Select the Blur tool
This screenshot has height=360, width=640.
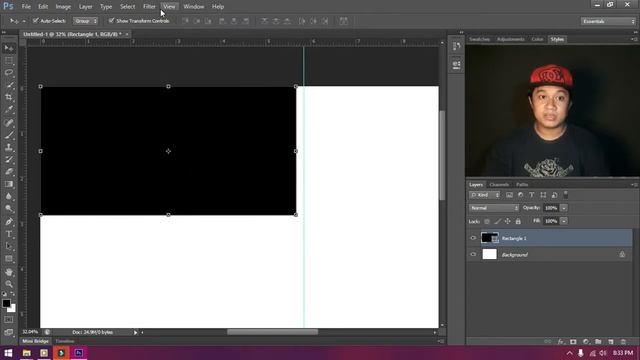click(x=9, y=196)
